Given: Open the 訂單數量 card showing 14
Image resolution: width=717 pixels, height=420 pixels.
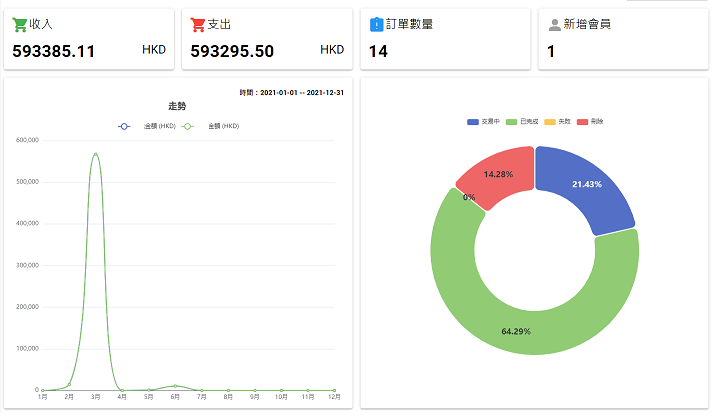Looking at the screenshot, I should pyautogui.click(x=444, y=40).
